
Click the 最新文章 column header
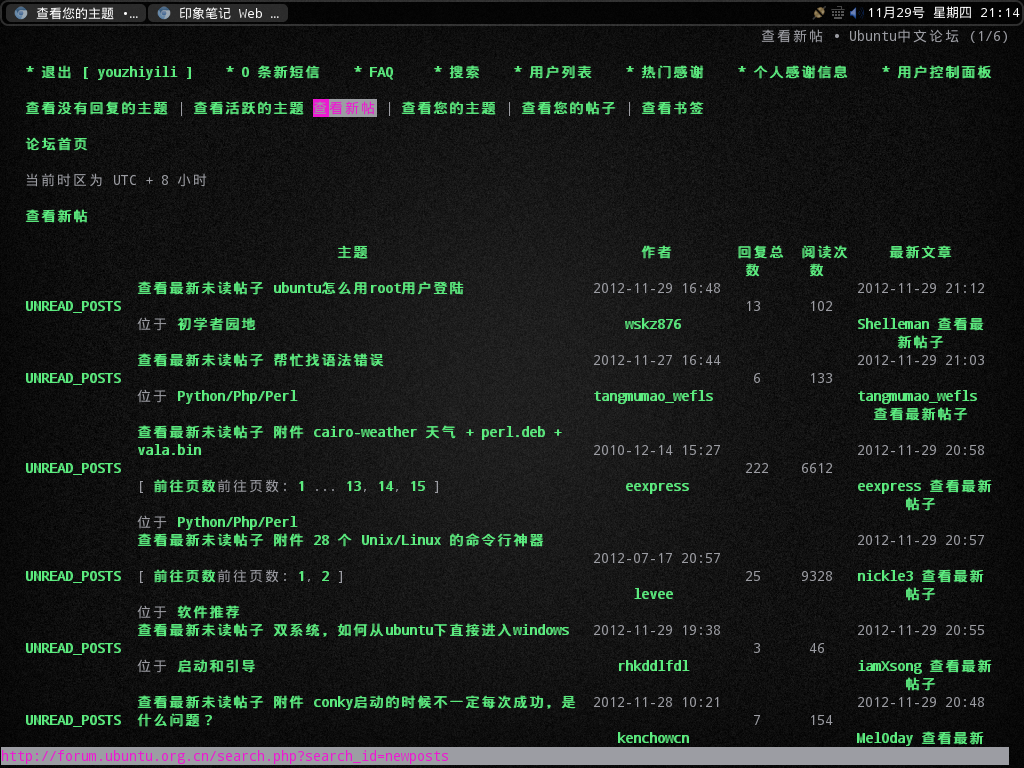point(921,253)
